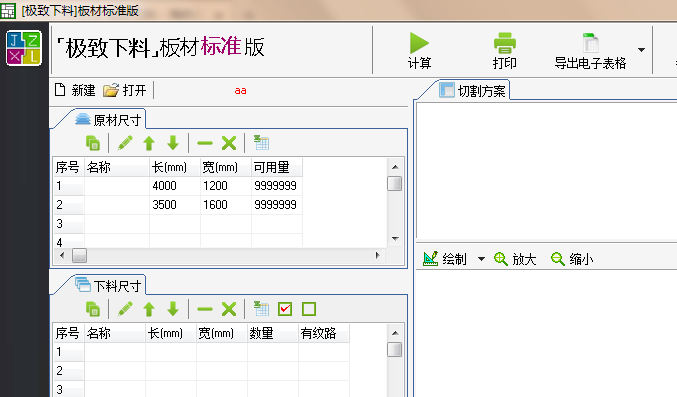Click the green 计算 play icon
The image size is (677, 397).
[x=419, y=43]
